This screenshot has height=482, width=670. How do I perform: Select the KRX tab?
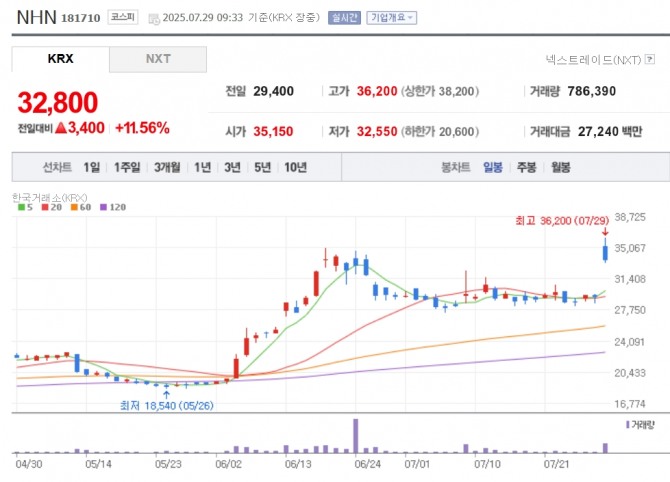(60, 59)
